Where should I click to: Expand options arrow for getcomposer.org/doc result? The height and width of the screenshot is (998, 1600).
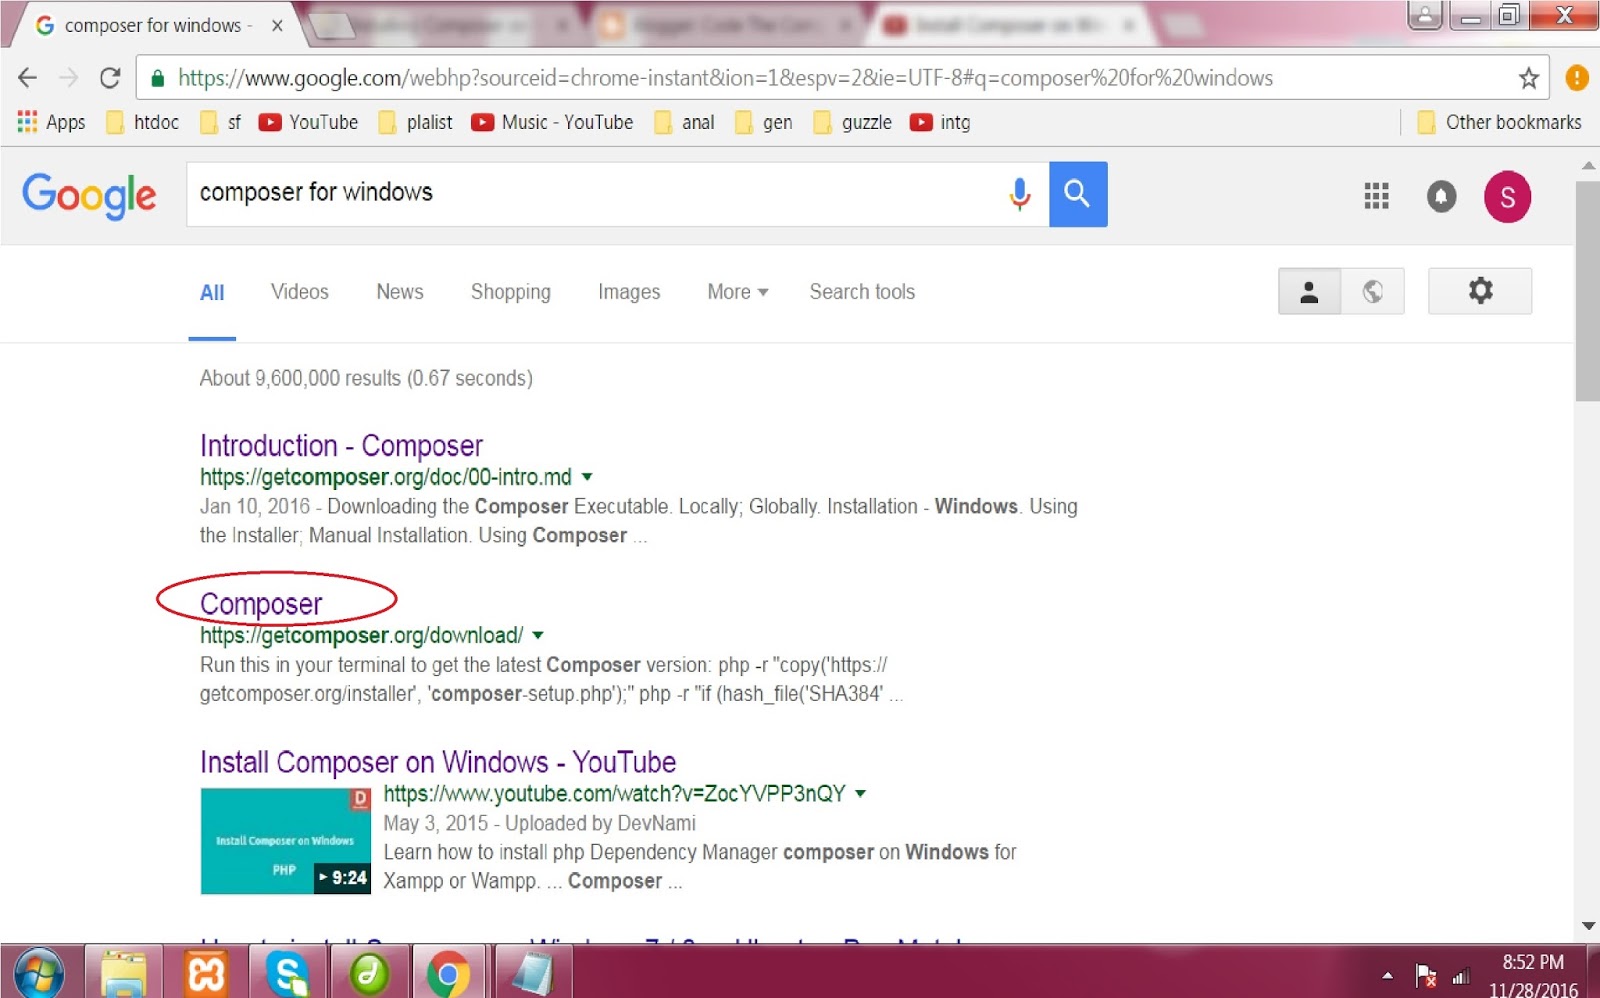click(587, 477)
